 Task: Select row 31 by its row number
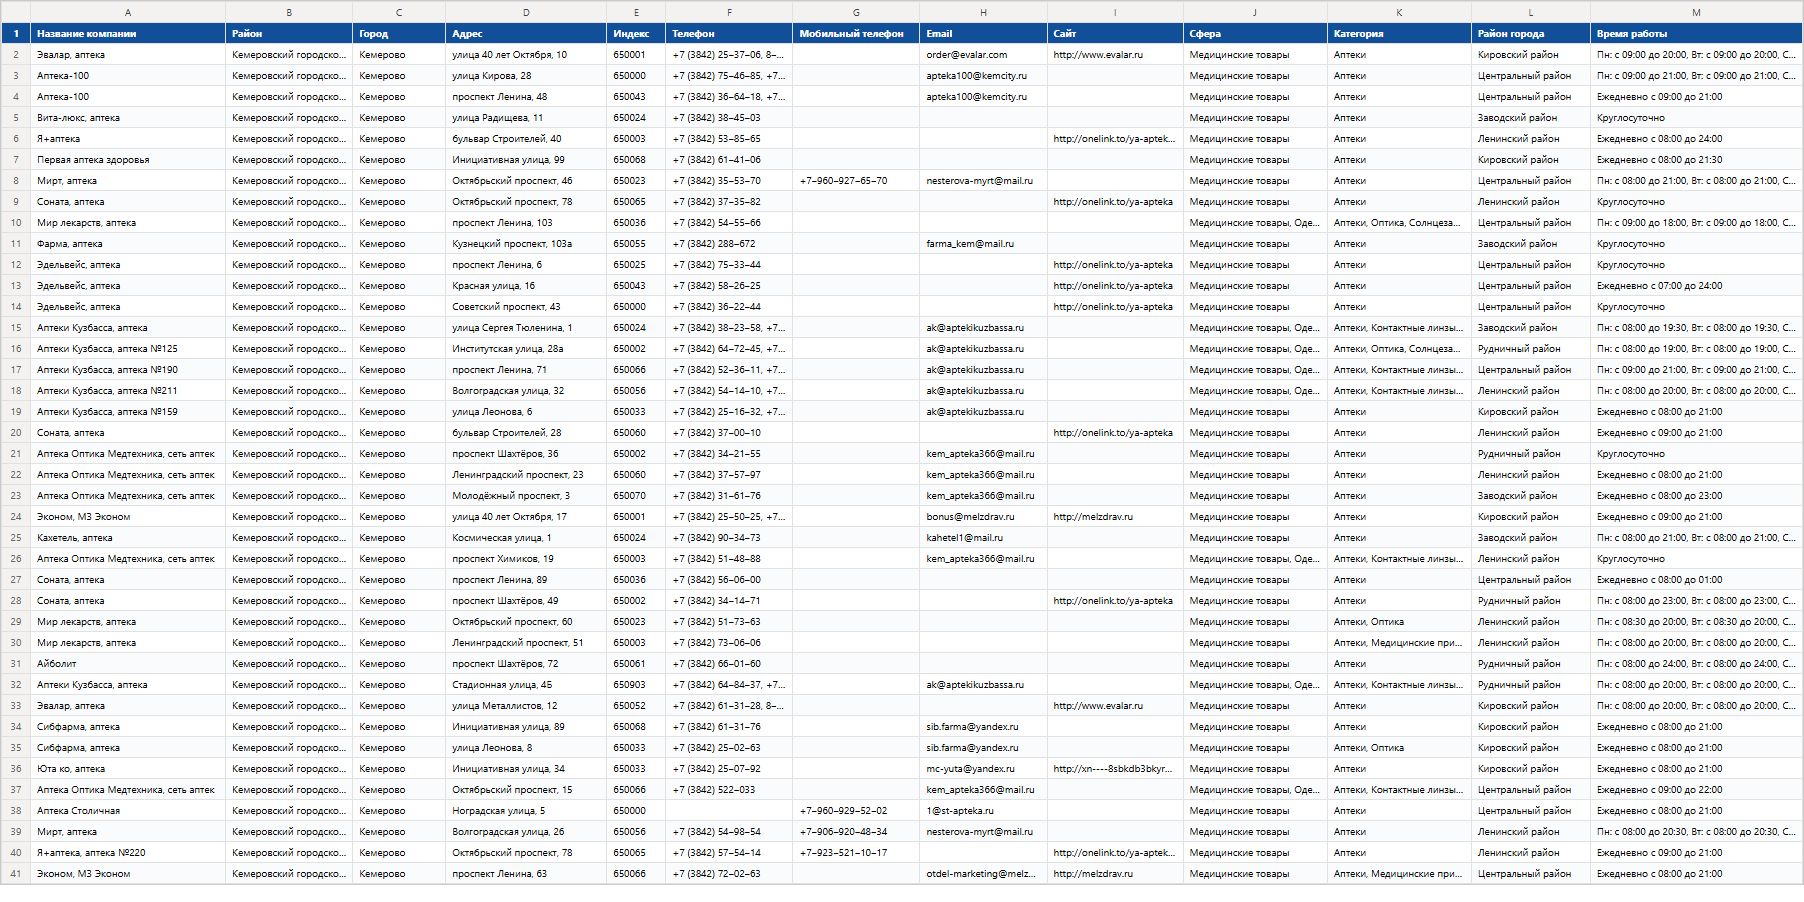(16, 664)
